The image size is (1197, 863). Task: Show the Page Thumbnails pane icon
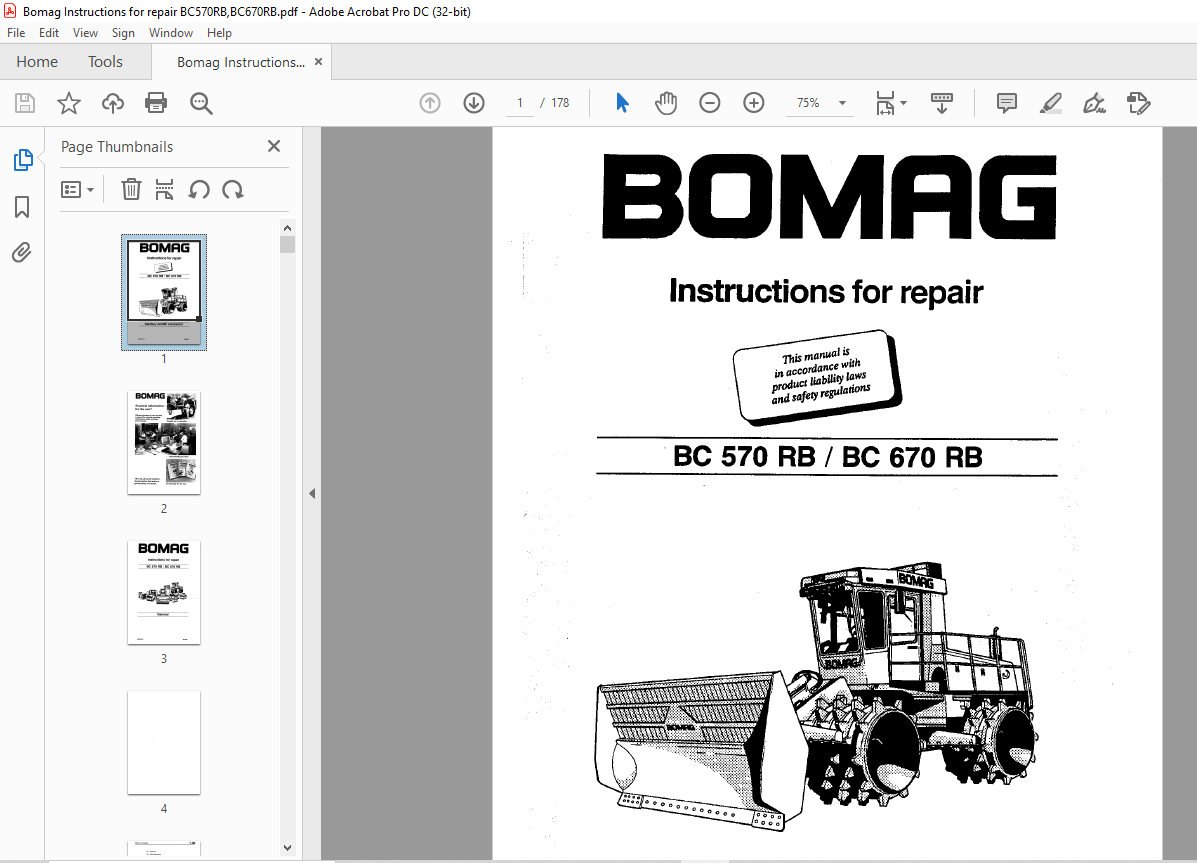pyautogui.click(x=23, y=160)
